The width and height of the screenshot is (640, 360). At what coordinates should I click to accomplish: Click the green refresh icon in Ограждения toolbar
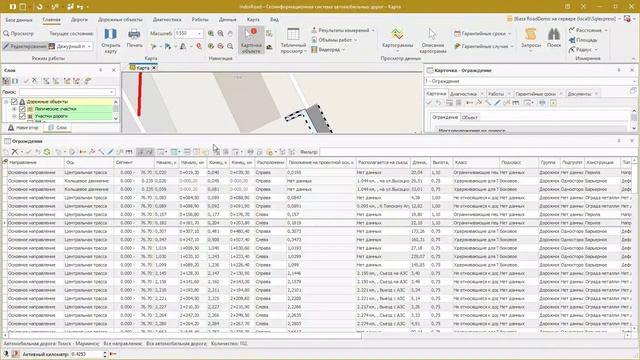point(47,152)
